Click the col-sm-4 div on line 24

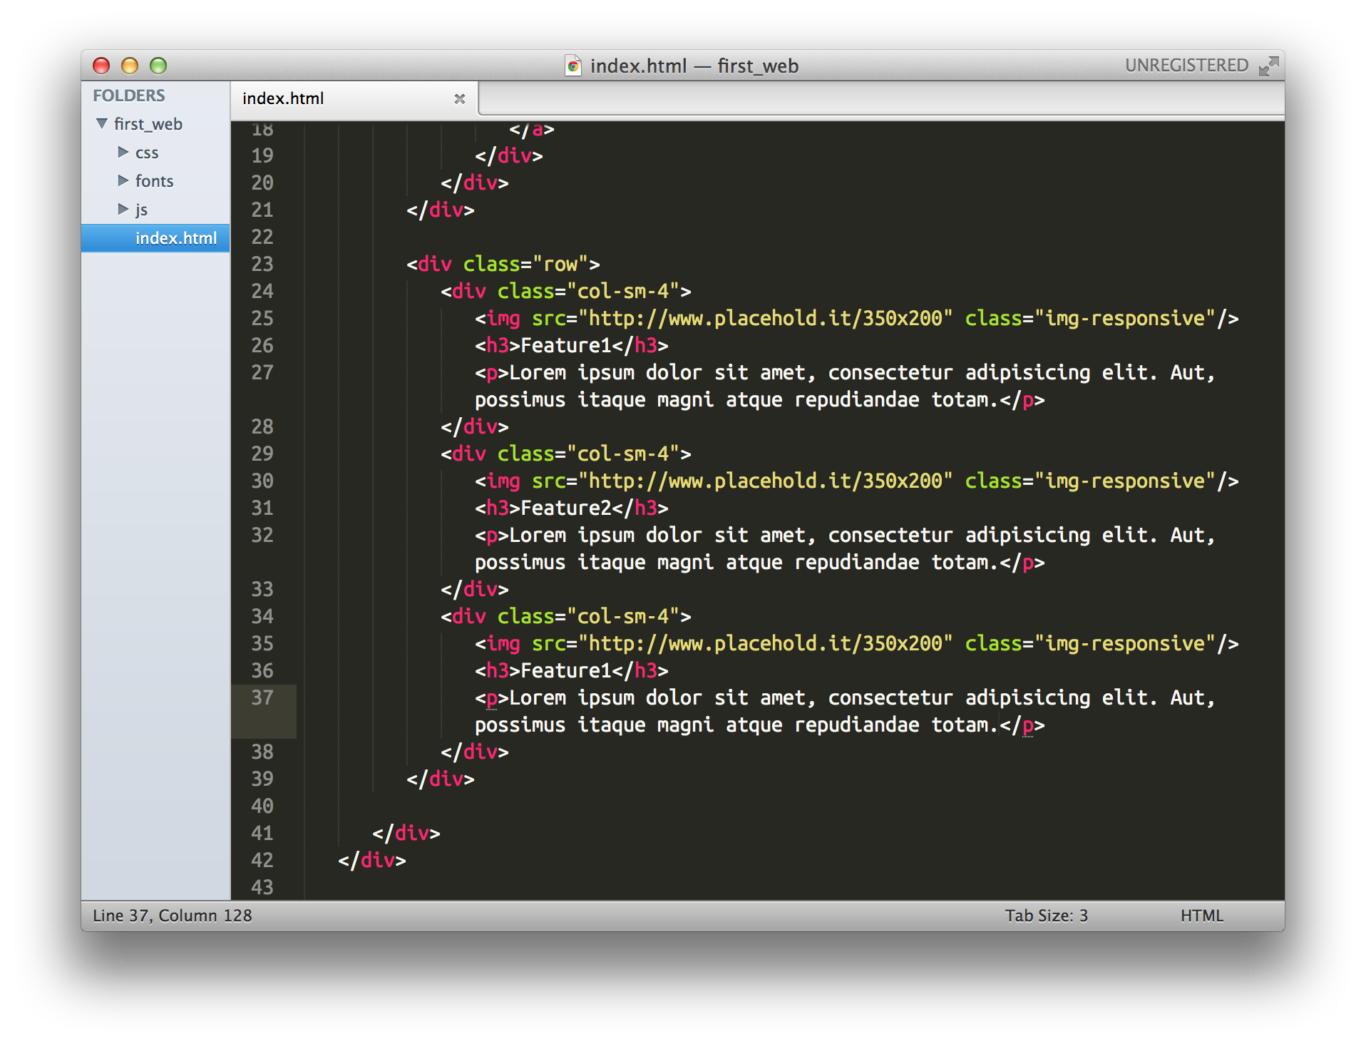coord(566,291)
